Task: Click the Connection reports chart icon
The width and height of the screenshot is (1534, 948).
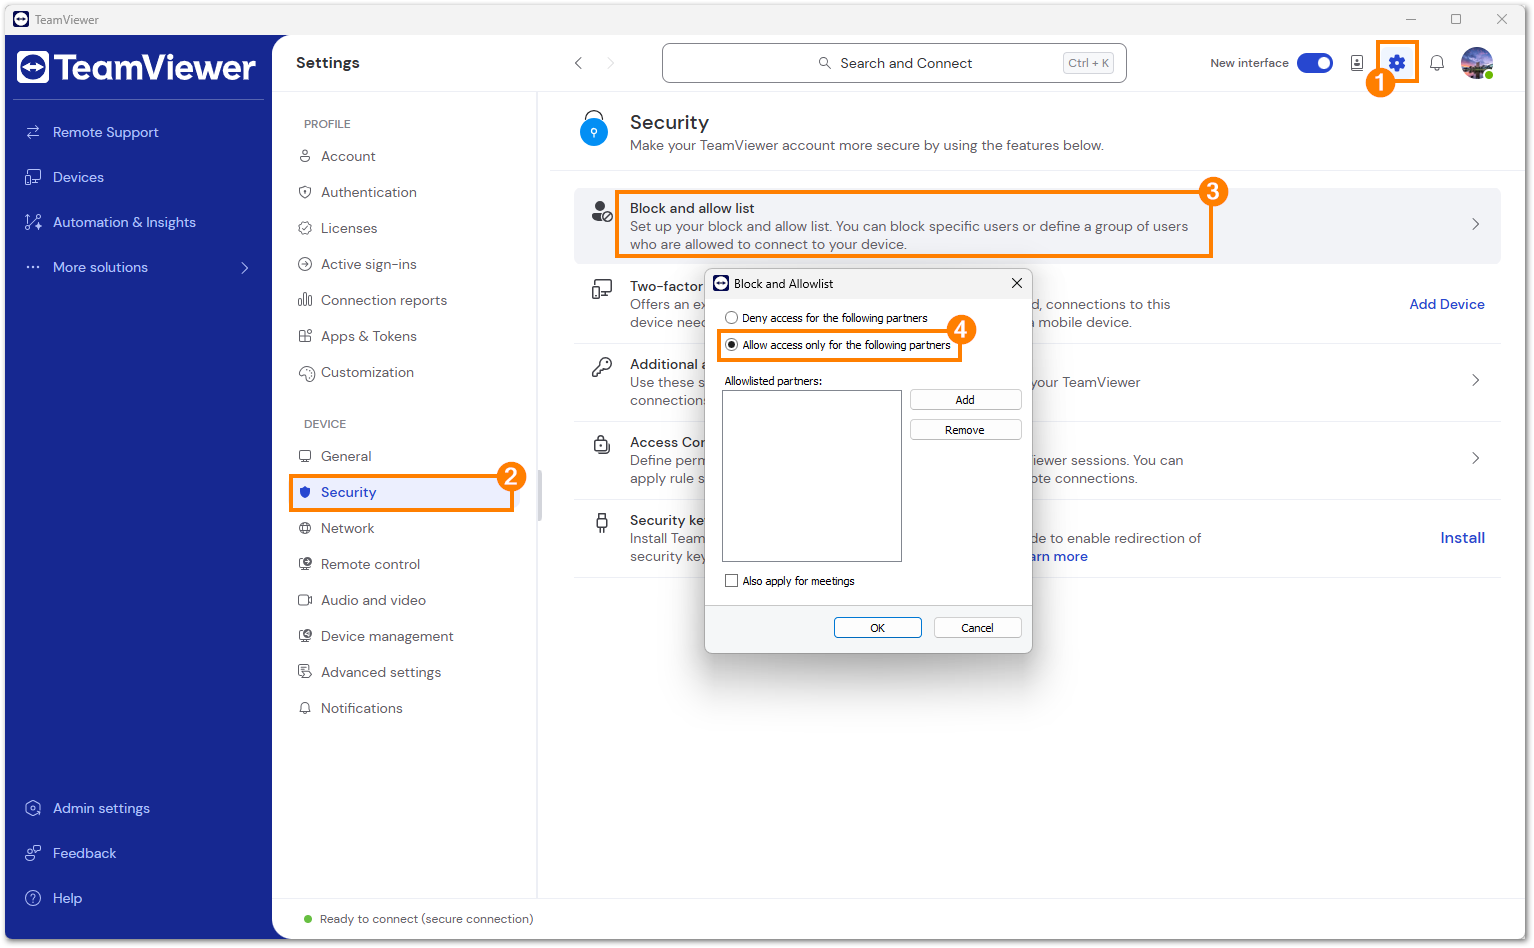Action: tap(305, 300)
